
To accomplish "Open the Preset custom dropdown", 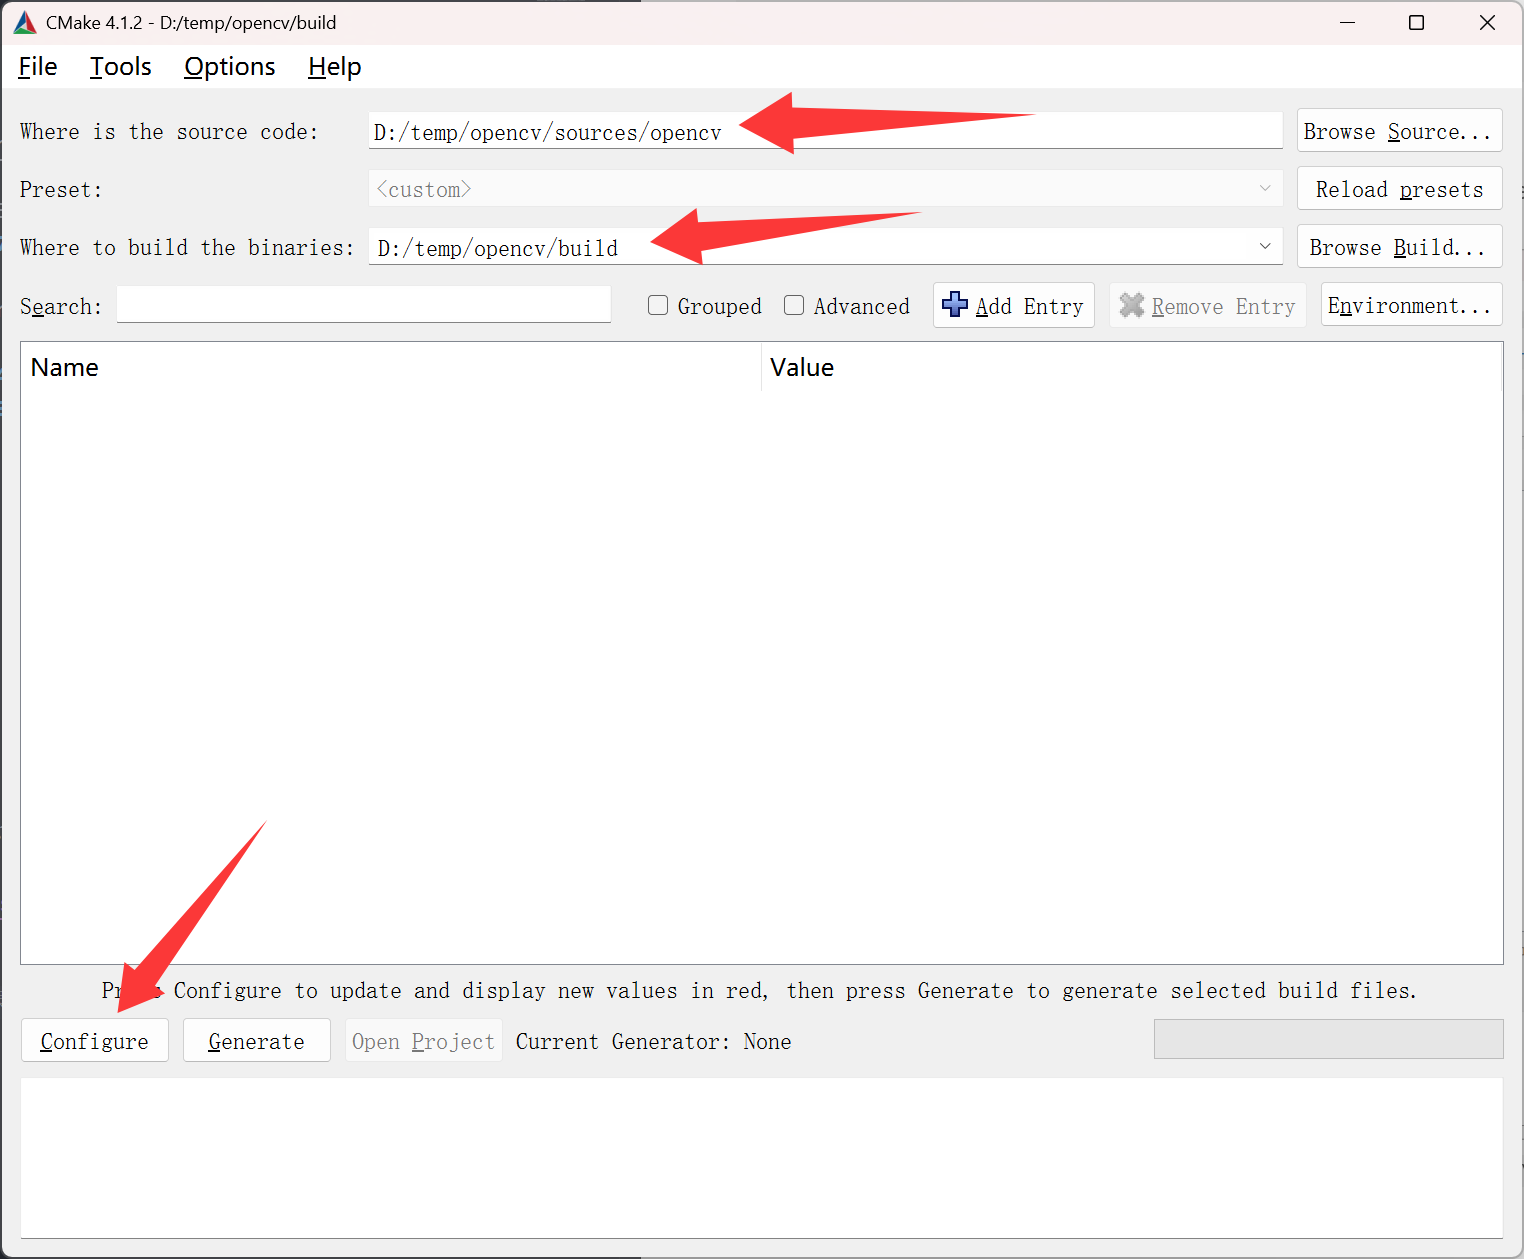I will coord(1265,189).
